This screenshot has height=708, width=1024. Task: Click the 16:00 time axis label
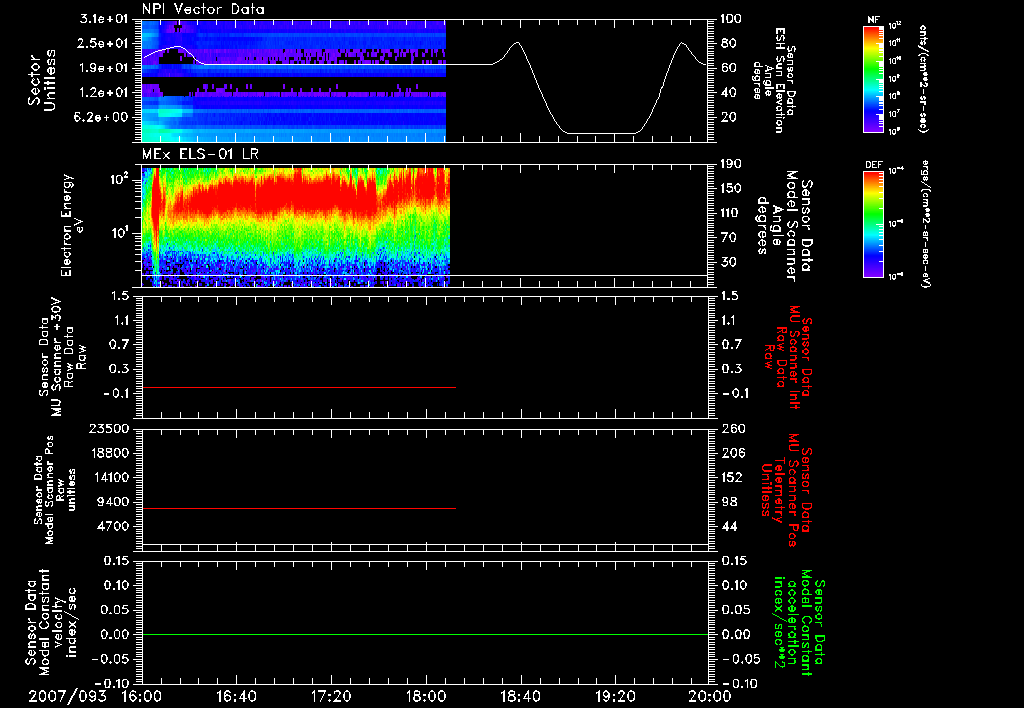click(142, 696)
